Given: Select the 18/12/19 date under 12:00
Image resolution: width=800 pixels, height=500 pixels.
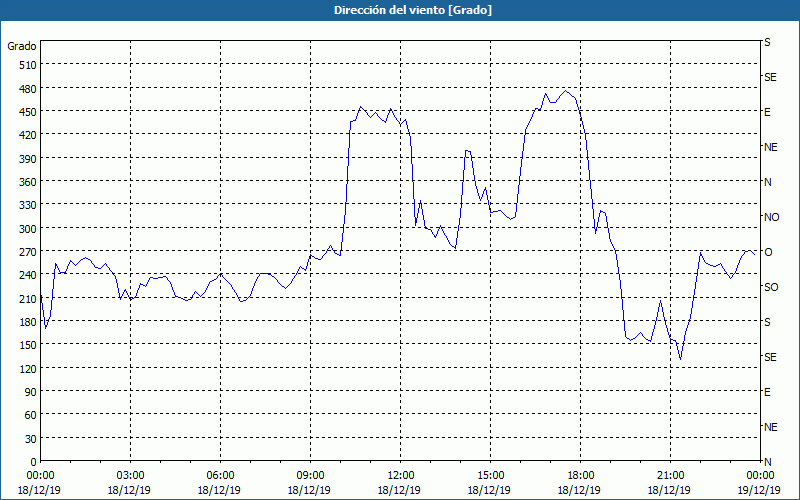Looking at the screenshot, I should [x=399, y=490].
